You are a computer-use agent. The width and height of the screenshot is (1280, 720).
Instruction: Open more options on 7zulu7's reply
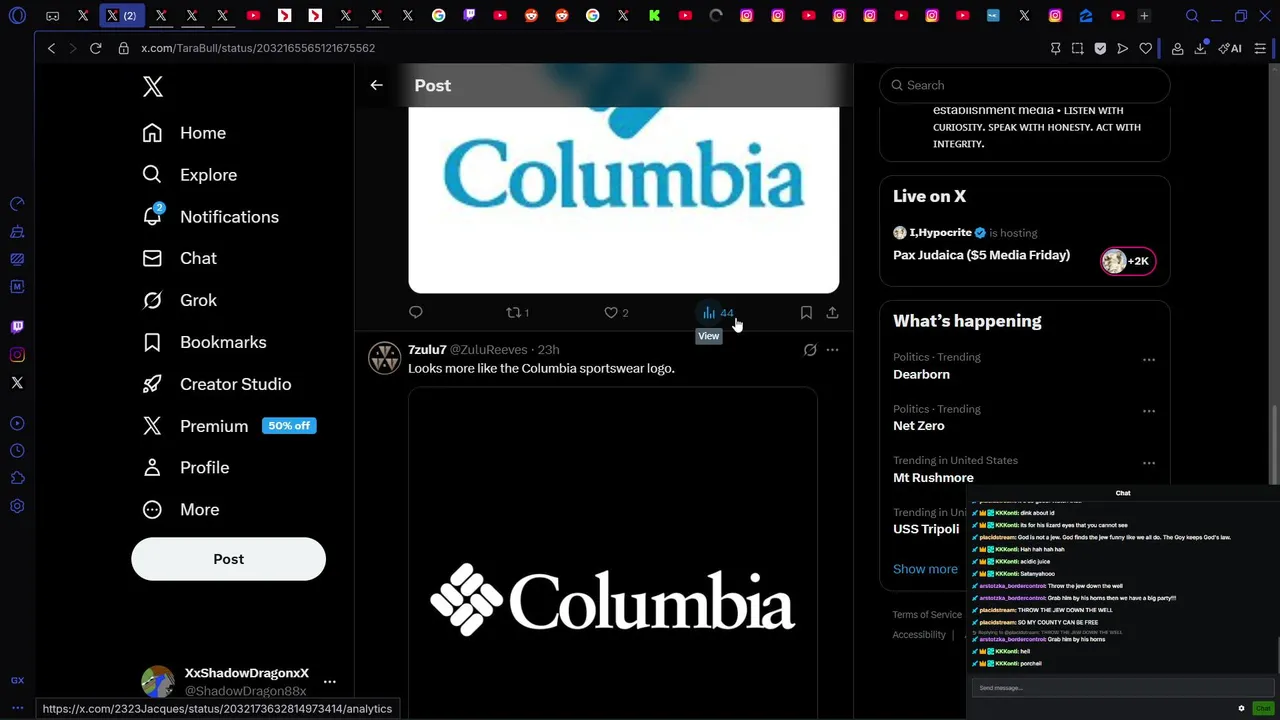(x=832, y=350)
